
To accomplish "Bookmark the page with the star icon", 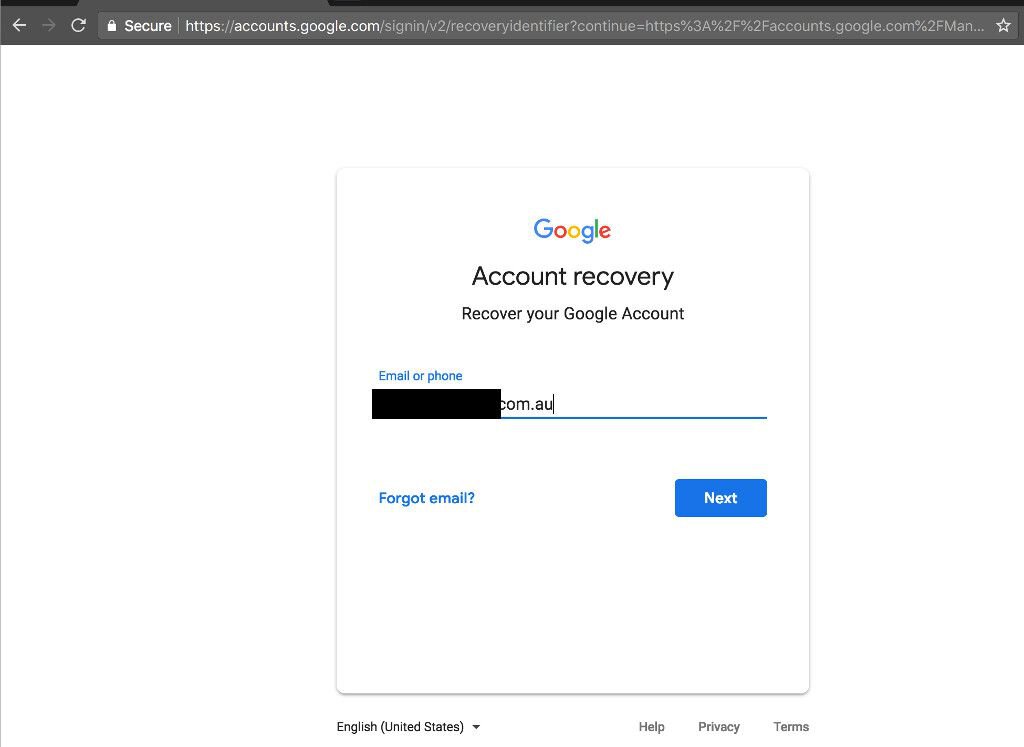I will [1003, 26].
